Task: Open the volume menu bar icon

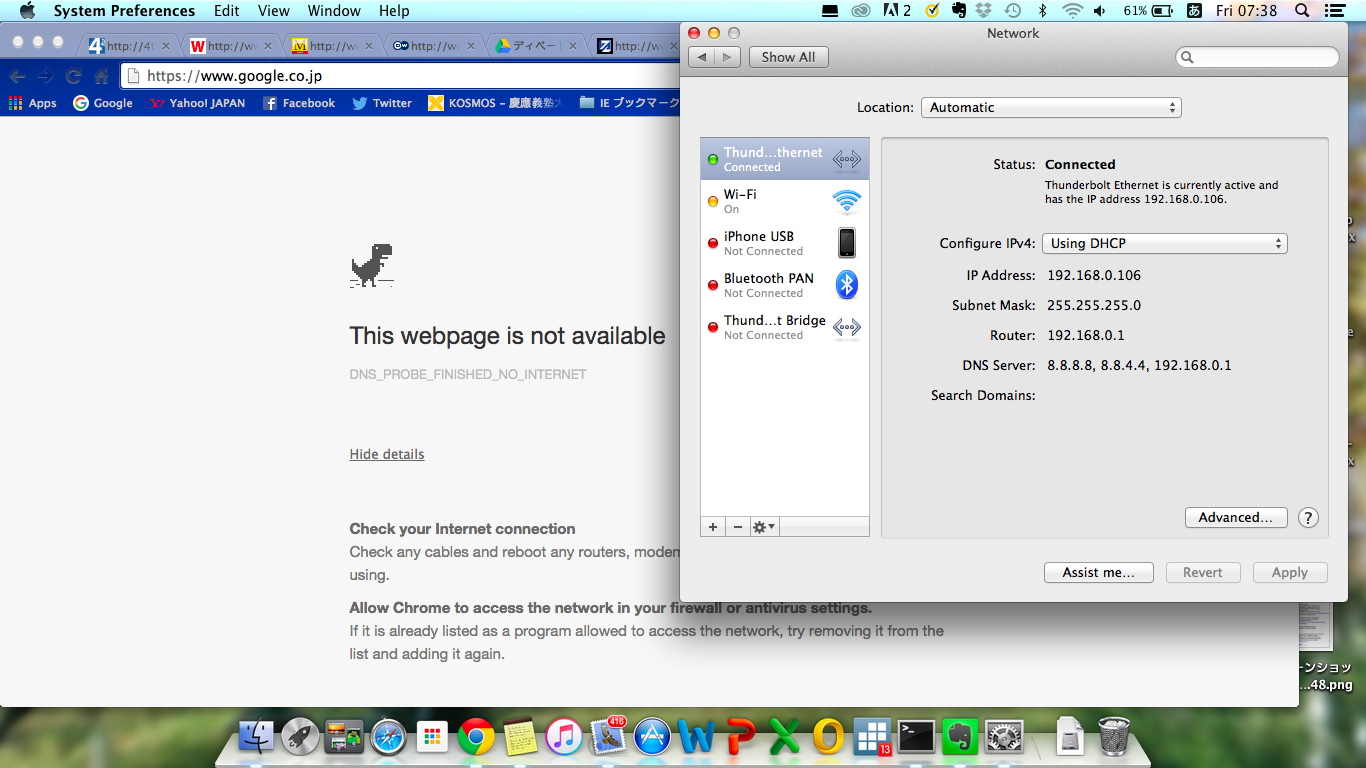Action: tap(1100, 11)
